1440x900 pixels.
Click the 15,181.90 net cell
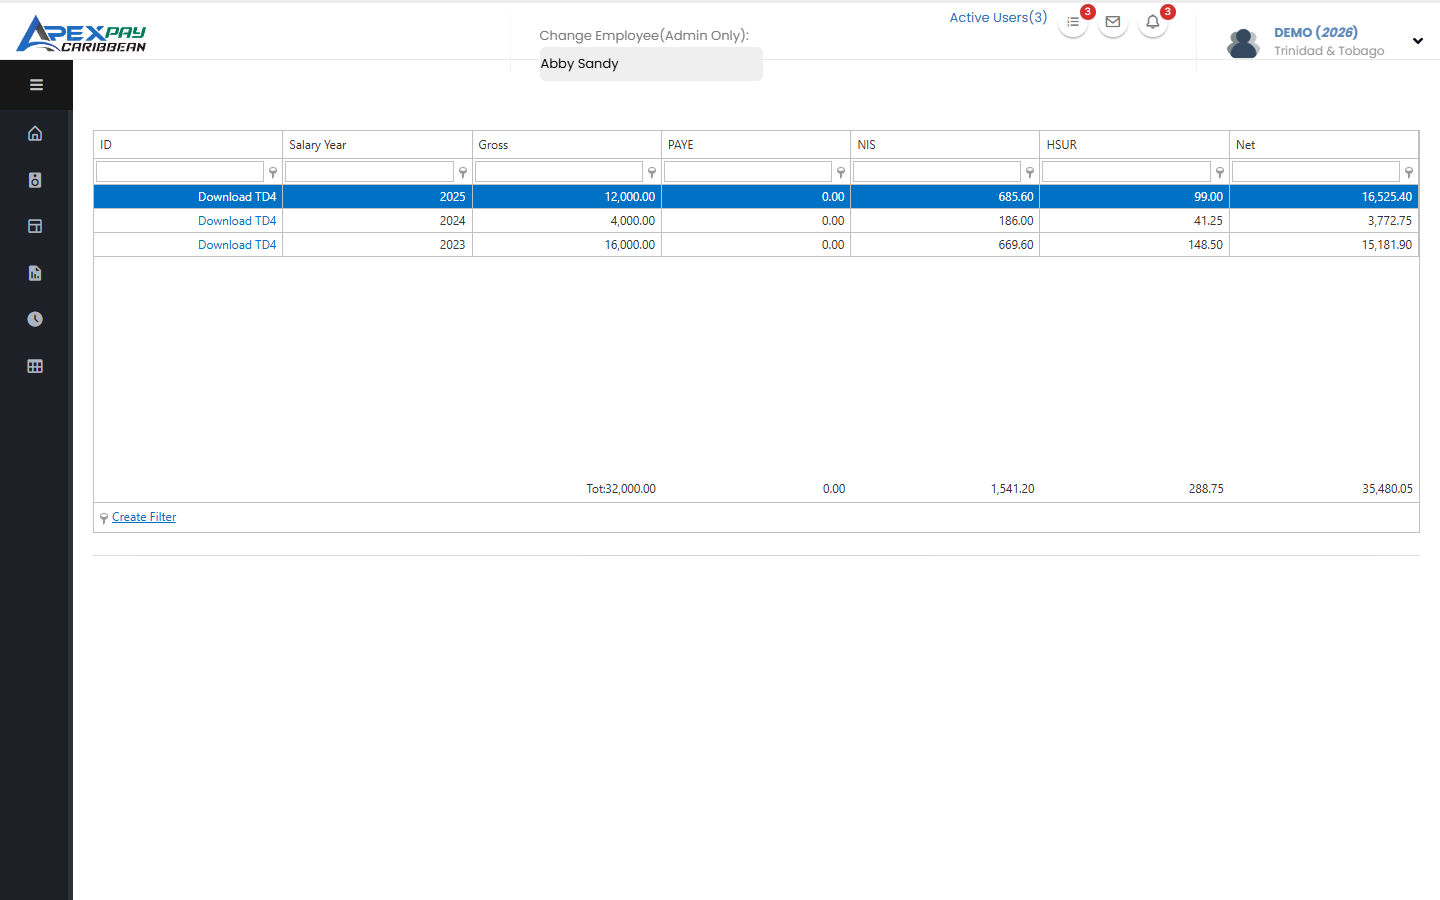coord(1324,245)
